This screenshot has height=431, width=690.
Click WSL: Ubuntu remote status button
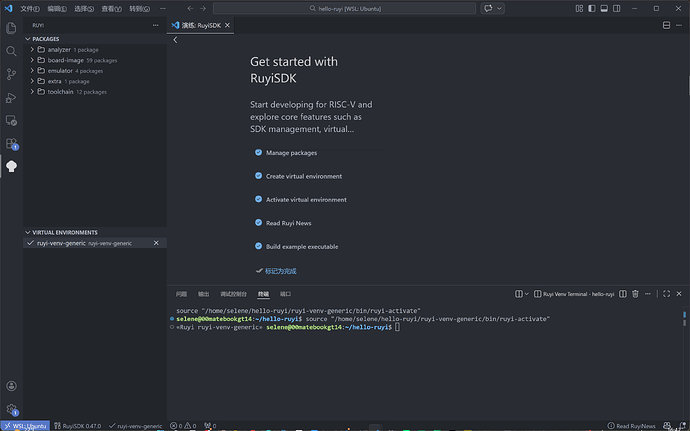coord(26,425)
